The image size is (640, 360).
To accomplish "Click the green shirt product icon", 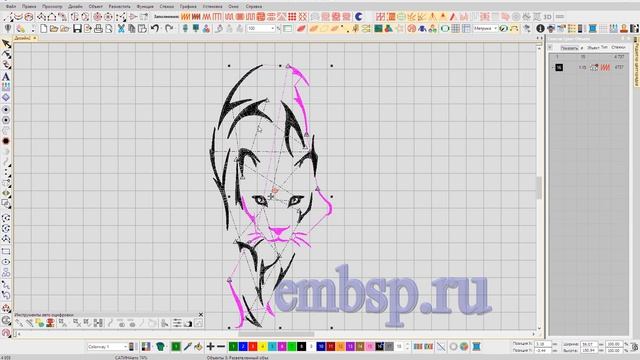I will point(160,347).
